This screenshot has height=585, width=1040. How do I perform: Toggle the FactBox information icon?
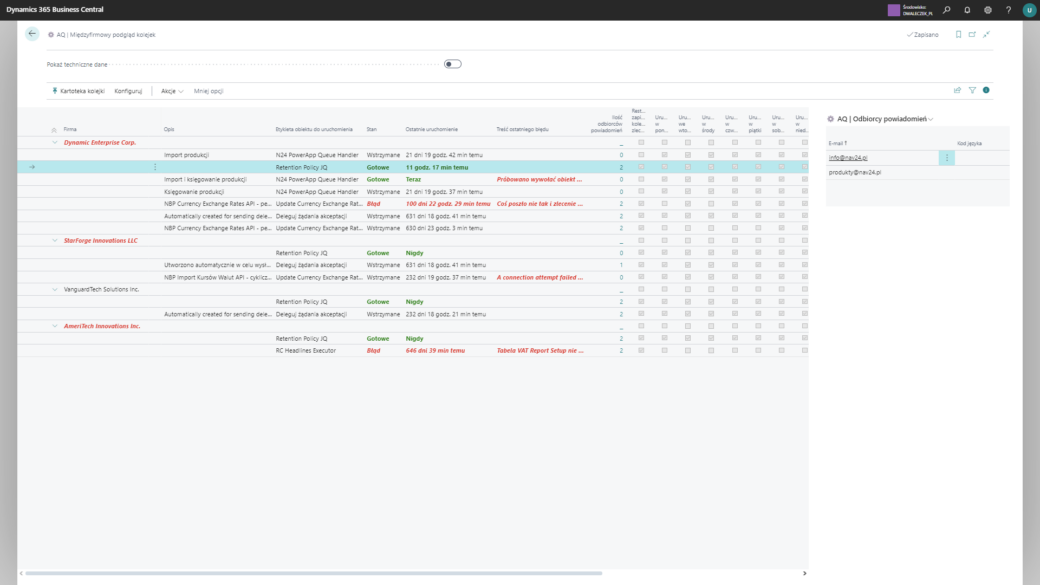click(986, 90)
